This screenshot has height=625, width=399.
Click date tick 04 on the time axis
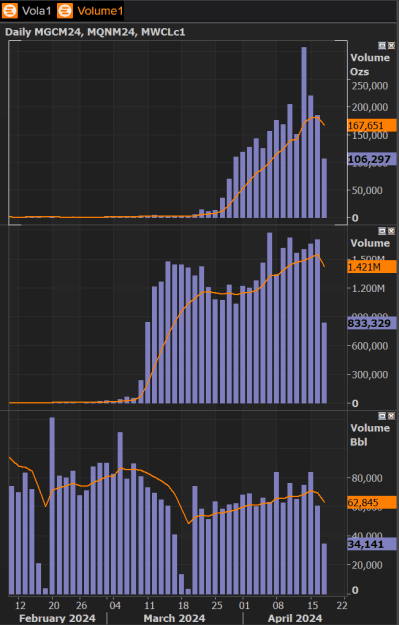click(115, 605)
